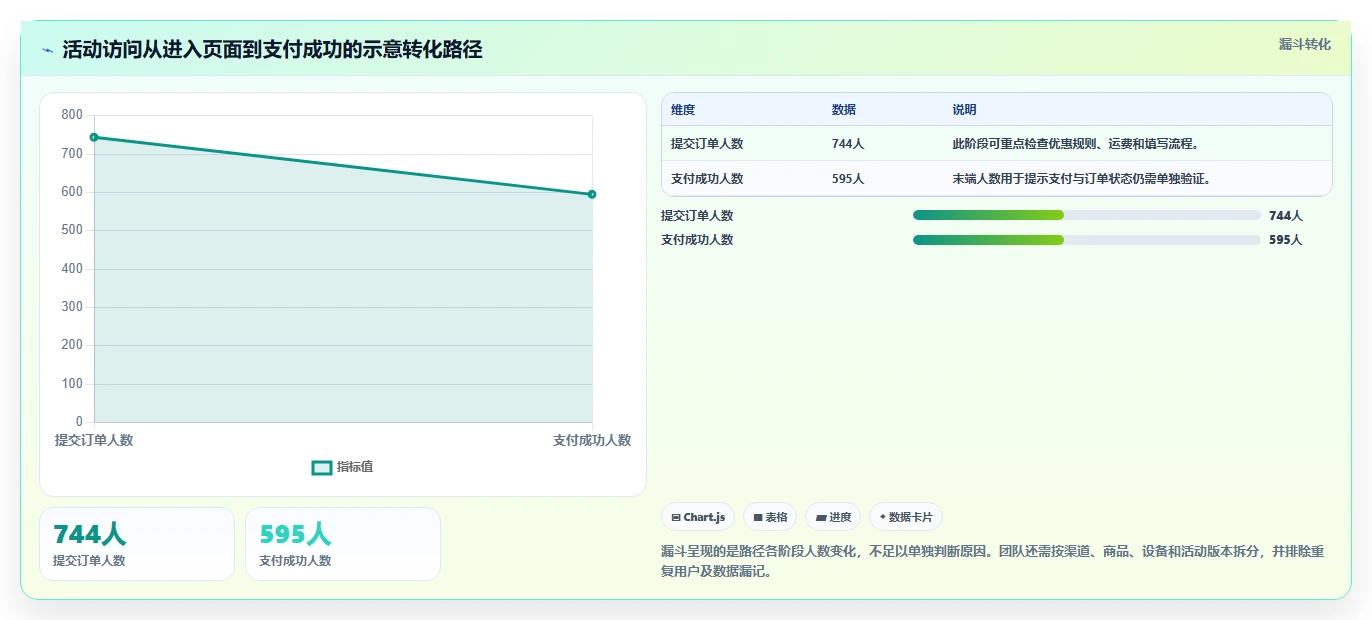Select the 进度 tag chip
The image size is (1372, 620).
833,517
